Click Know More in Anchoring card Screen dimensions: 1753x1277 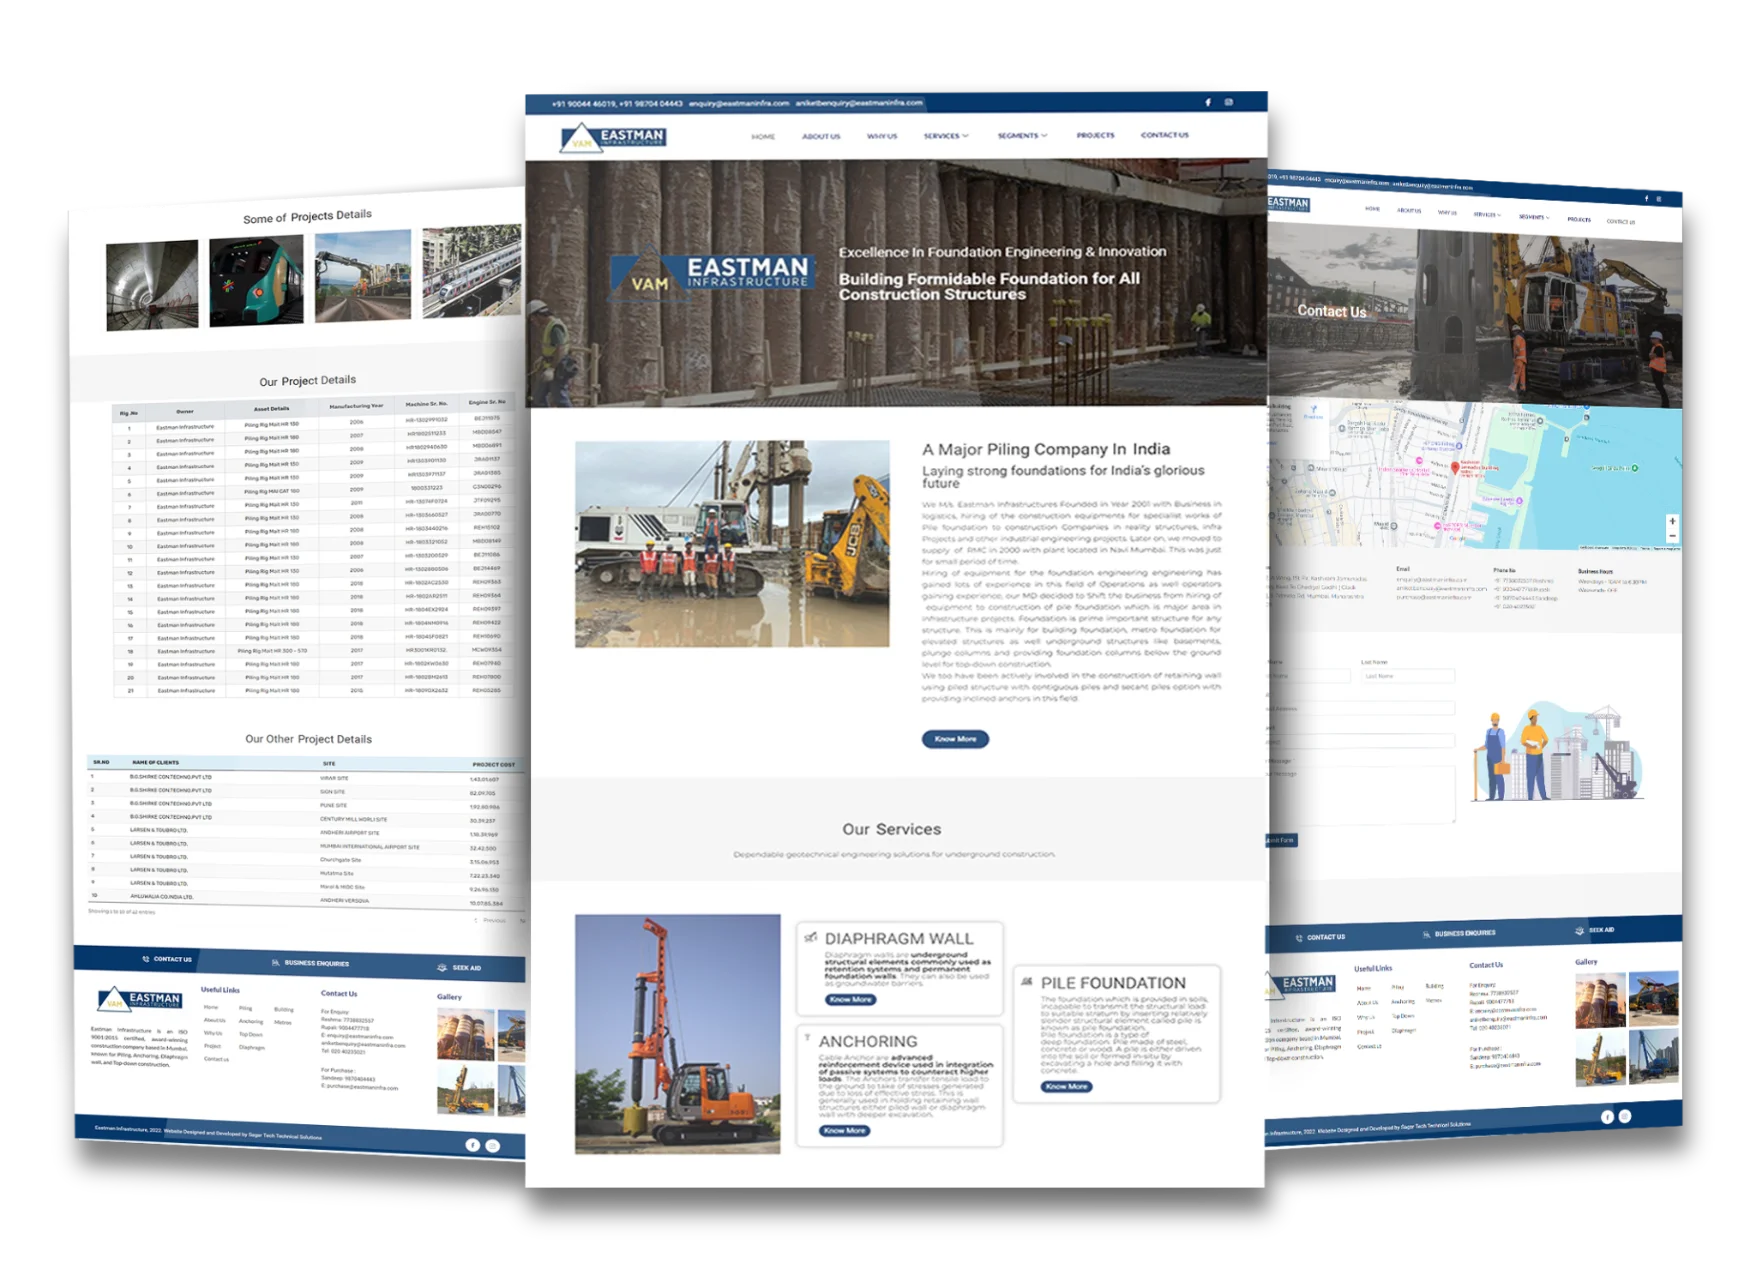[x=845, y=1130]
